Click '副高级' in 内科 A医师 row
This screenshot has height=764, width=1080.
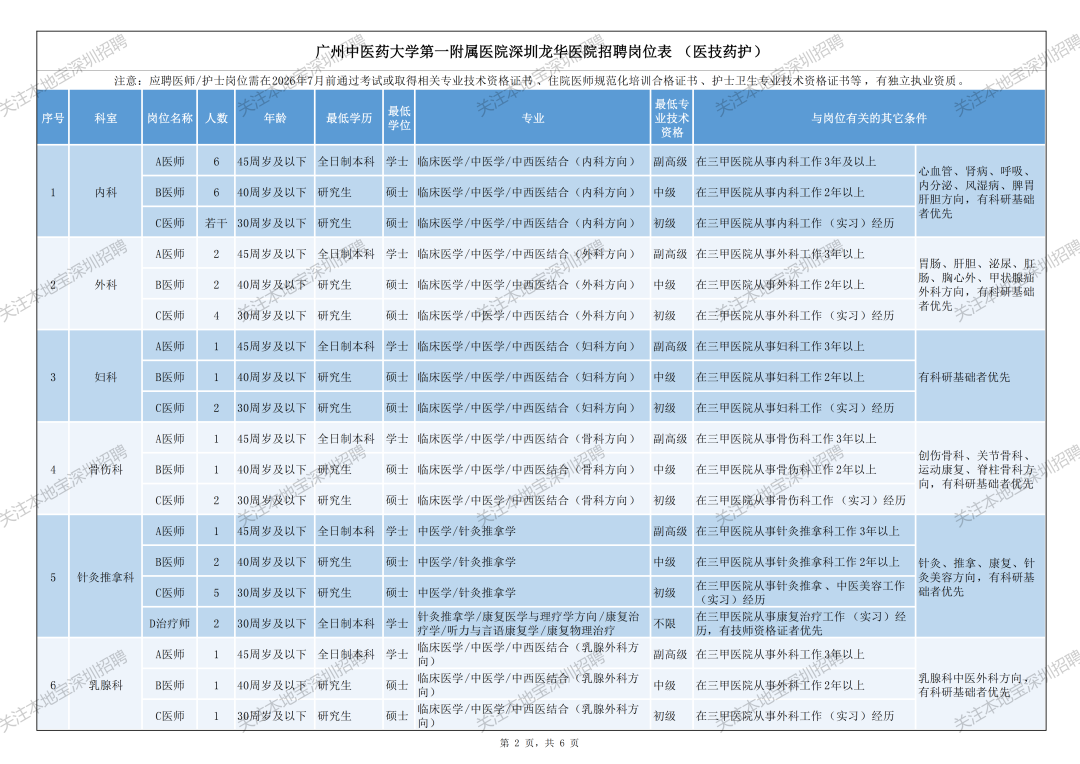pos(670,162)
